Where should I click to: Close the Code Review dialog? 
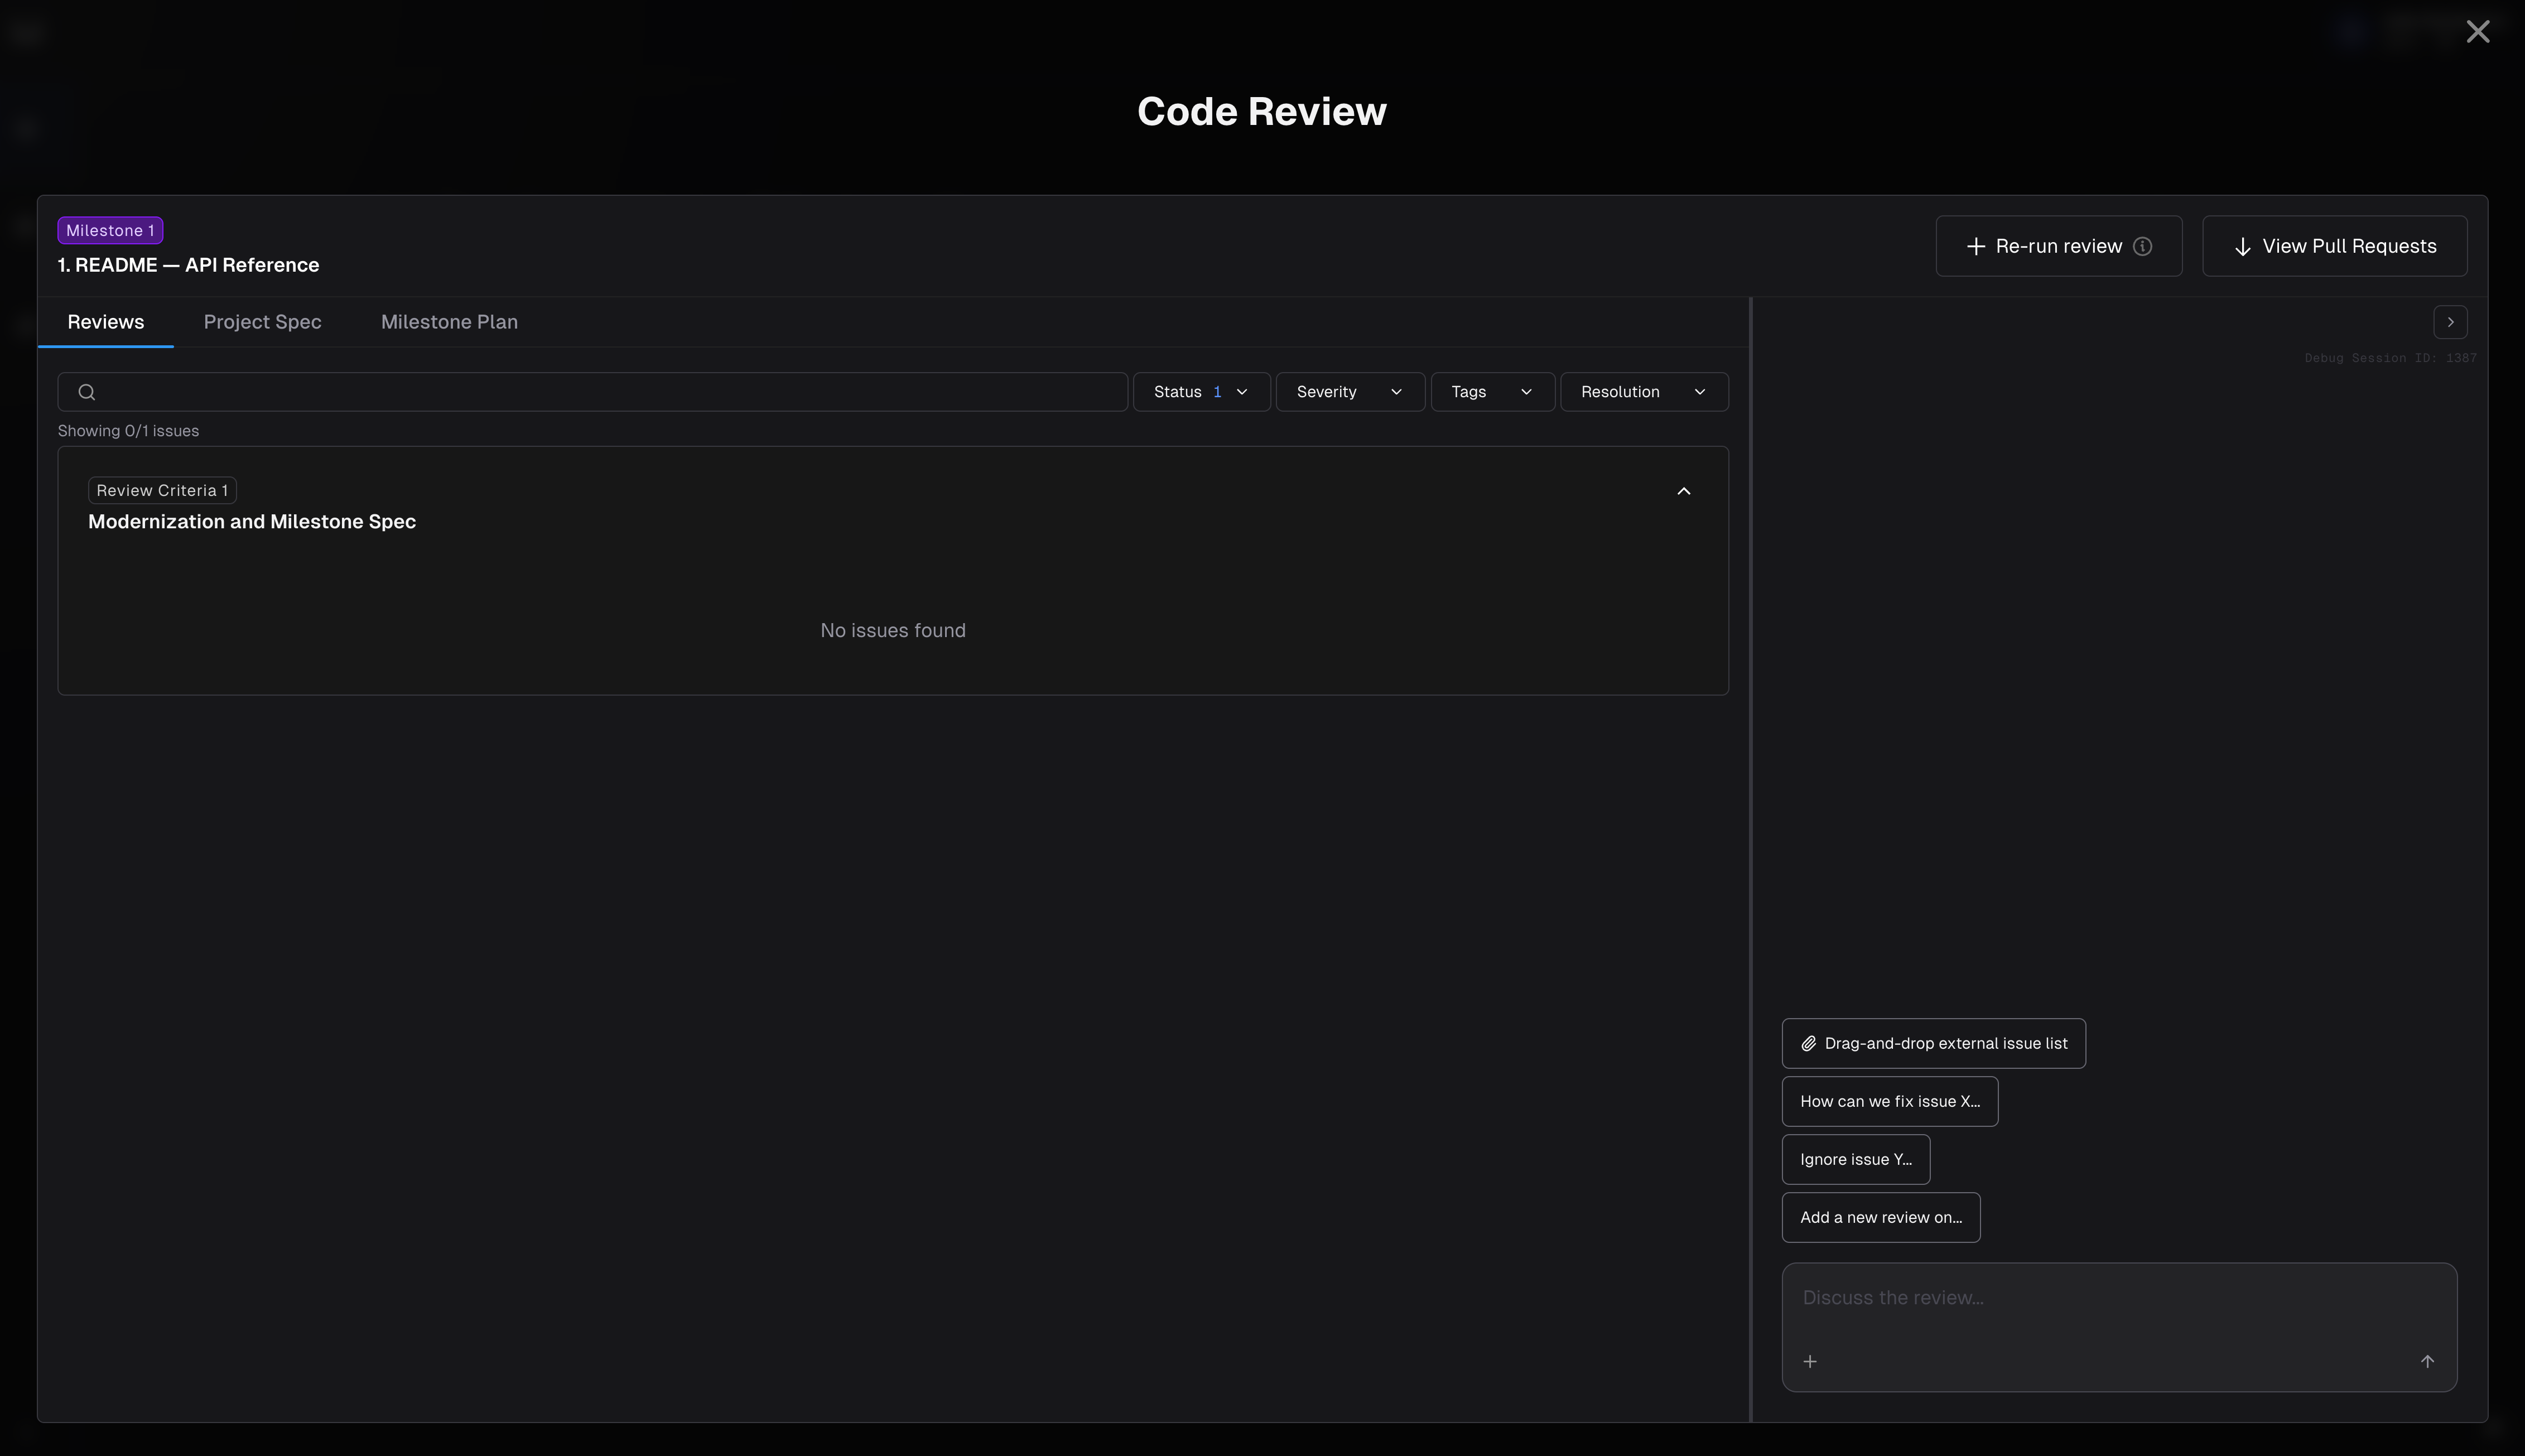[x=2477, y=32]
